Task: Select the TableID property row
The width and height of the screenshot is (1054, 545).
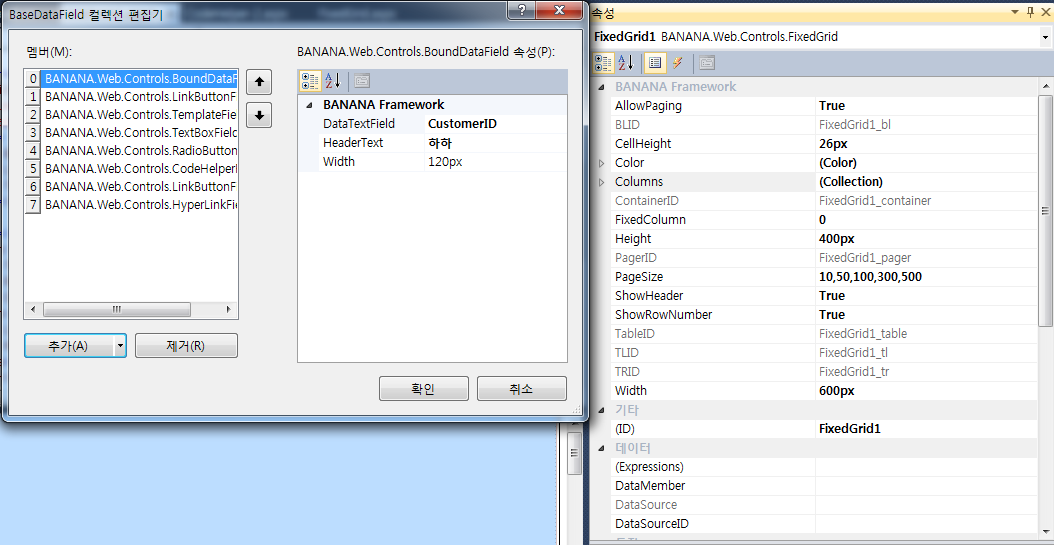Action: click(x=824, y=333)
